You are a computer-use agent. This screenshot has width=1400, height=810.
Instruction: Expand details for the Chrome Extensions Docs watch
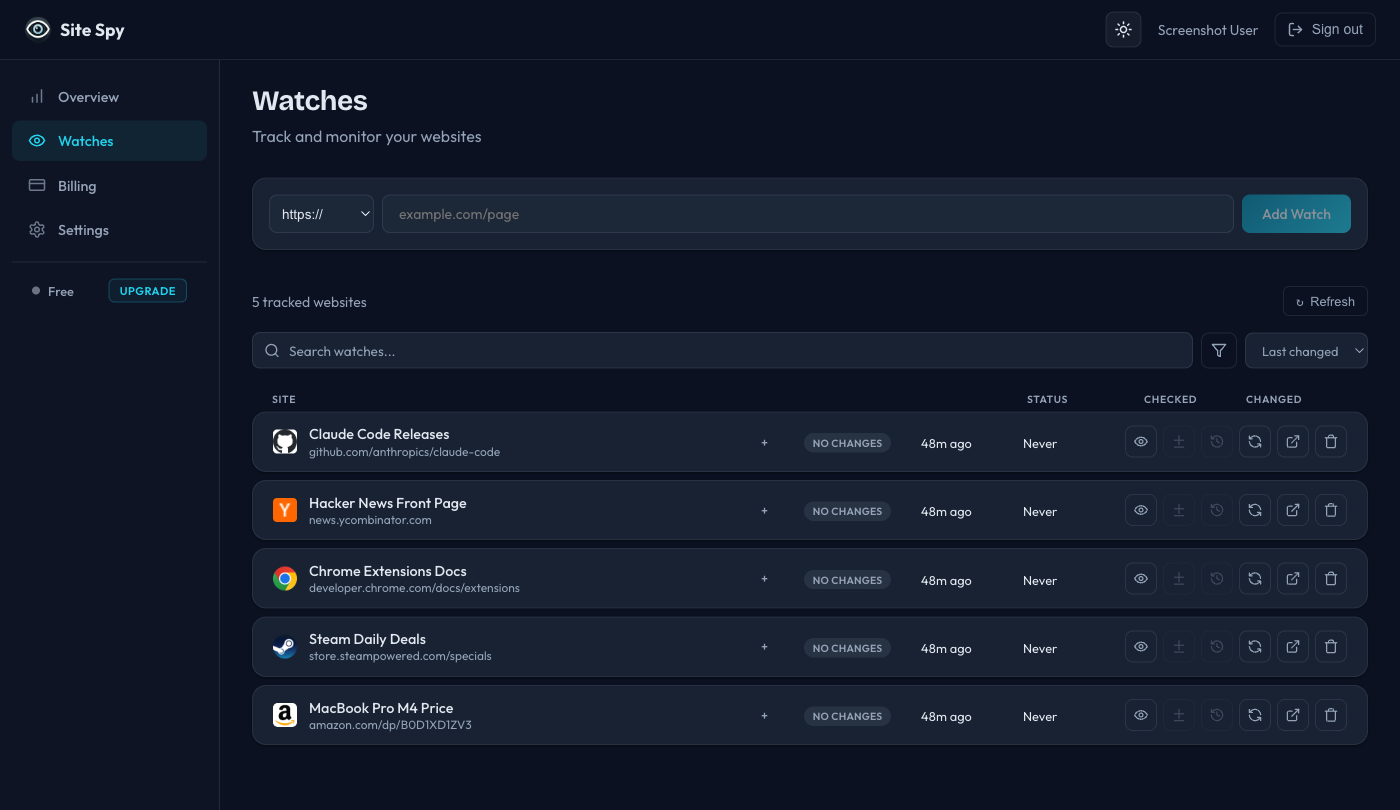[x=764, y=579]
